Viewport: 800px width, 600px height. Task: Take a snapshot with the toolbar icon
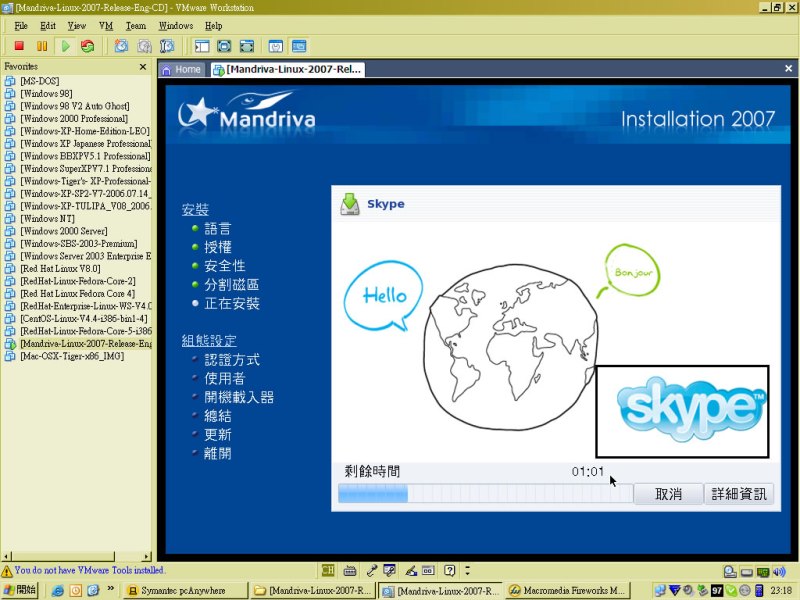click(121, 46)
